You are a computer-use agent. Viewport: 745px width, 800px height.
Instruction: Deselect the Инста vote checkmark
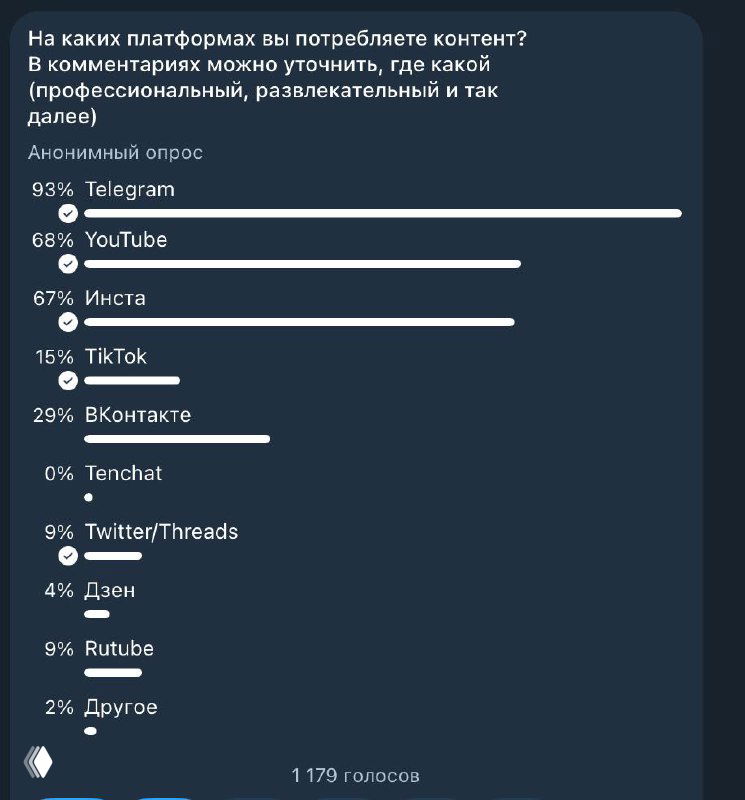point(67,322)
